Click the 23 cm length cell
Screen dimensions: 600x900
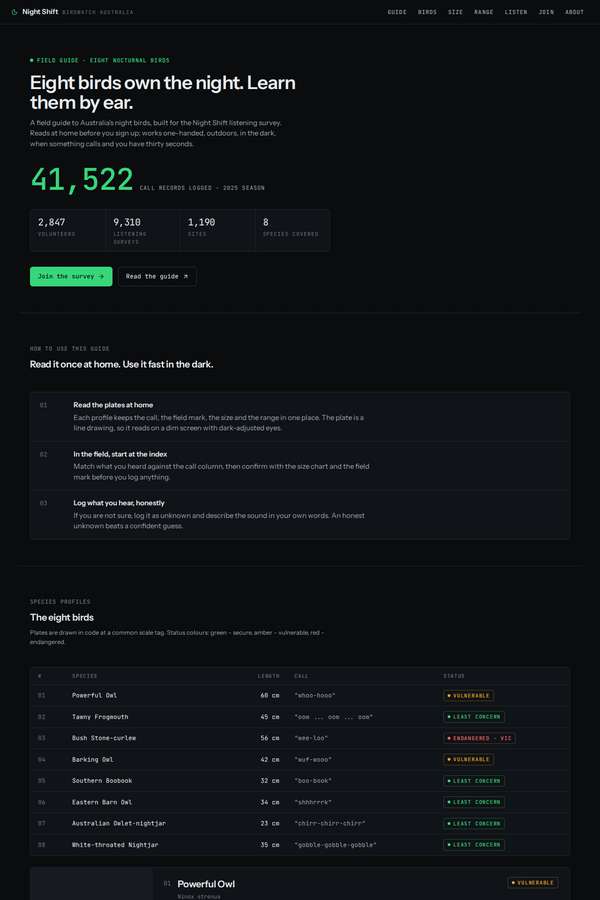[x=270, y=823]
